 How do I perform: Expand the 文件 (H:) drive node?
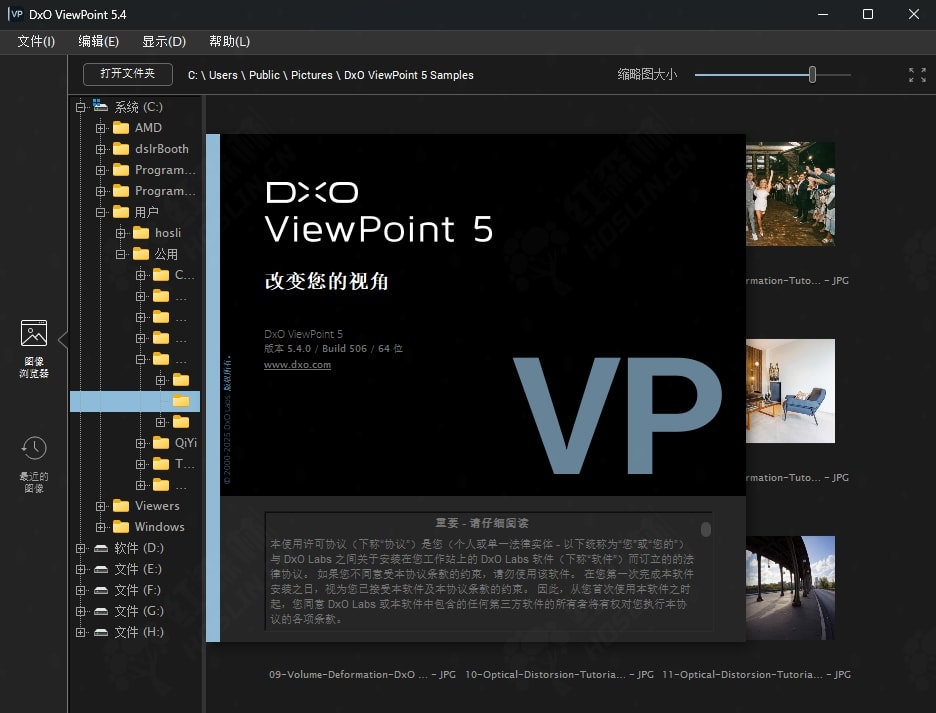[x=81, y=632]
